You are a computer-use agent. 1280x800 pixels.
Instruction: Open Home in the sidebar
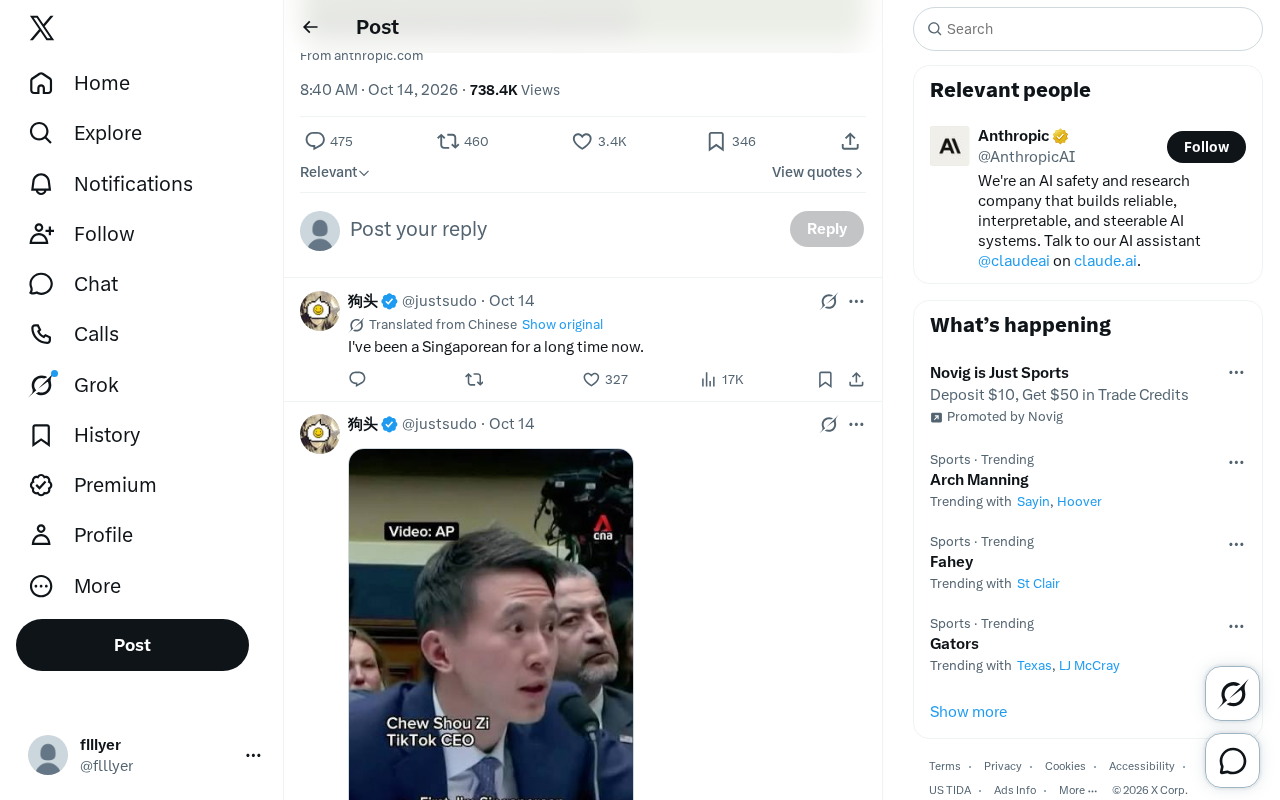(80, 83)
